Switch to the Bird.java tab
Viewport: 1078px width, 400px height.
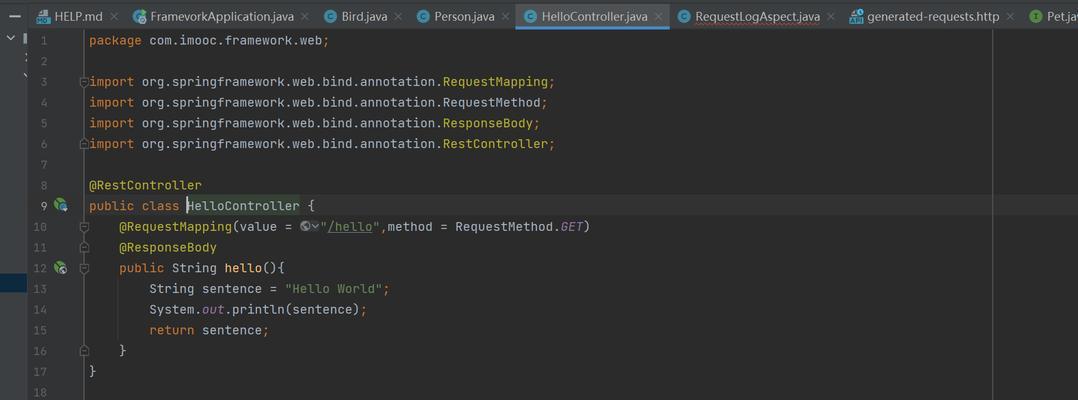point(364,16)
